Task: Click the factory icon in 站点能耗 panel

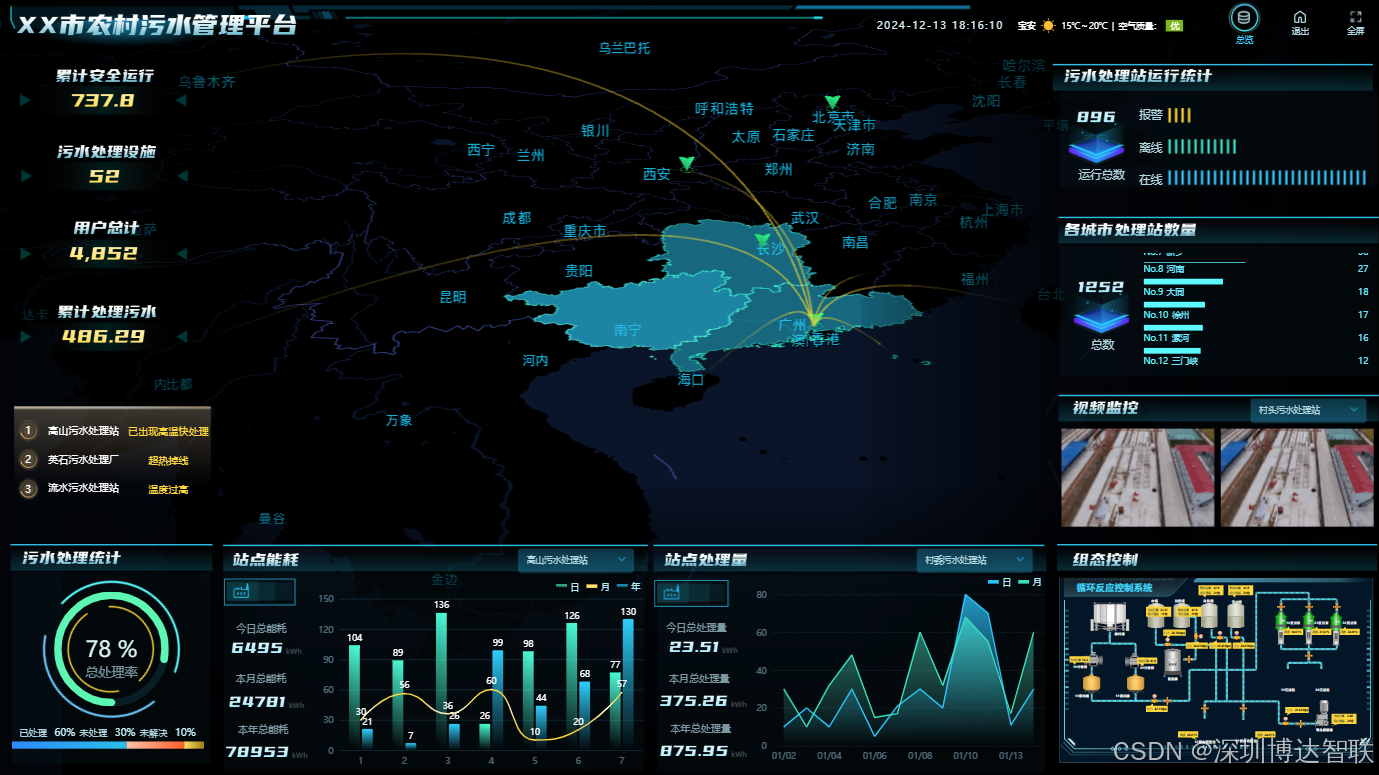Action: 241,592
